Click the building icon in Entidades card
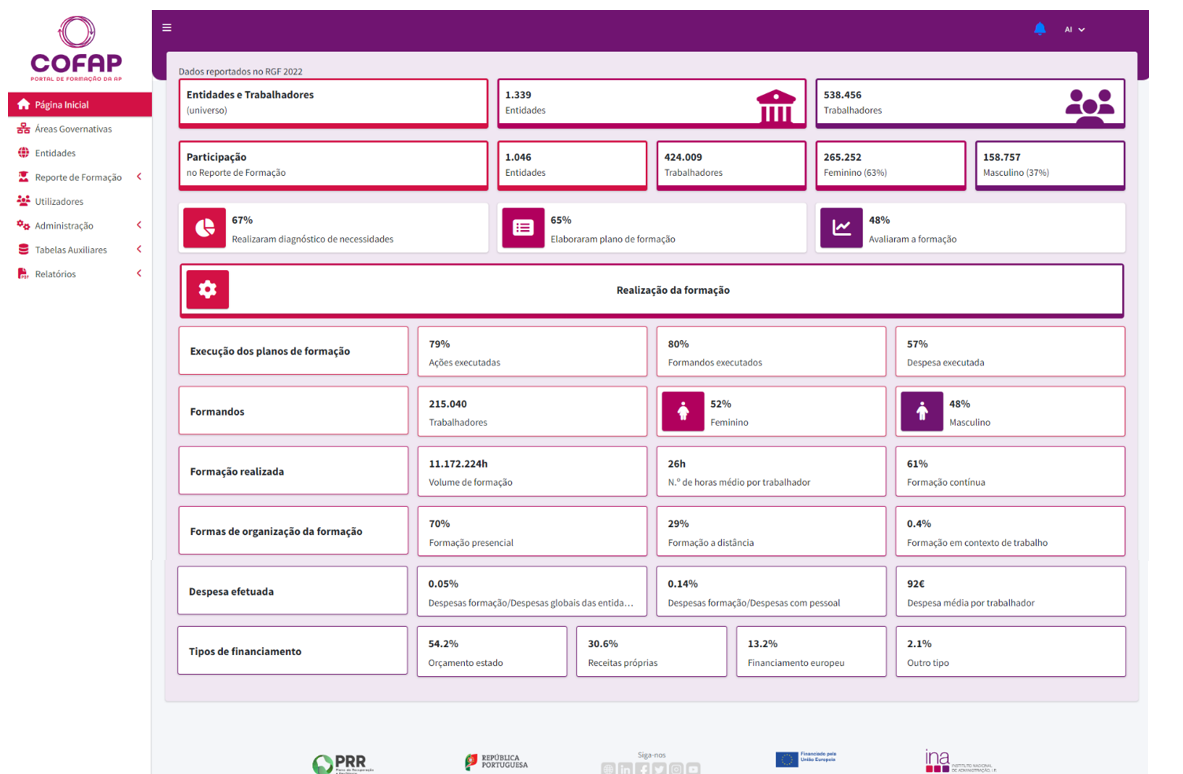Screen dimensions: 1183x774 click(x=776, y=106)
